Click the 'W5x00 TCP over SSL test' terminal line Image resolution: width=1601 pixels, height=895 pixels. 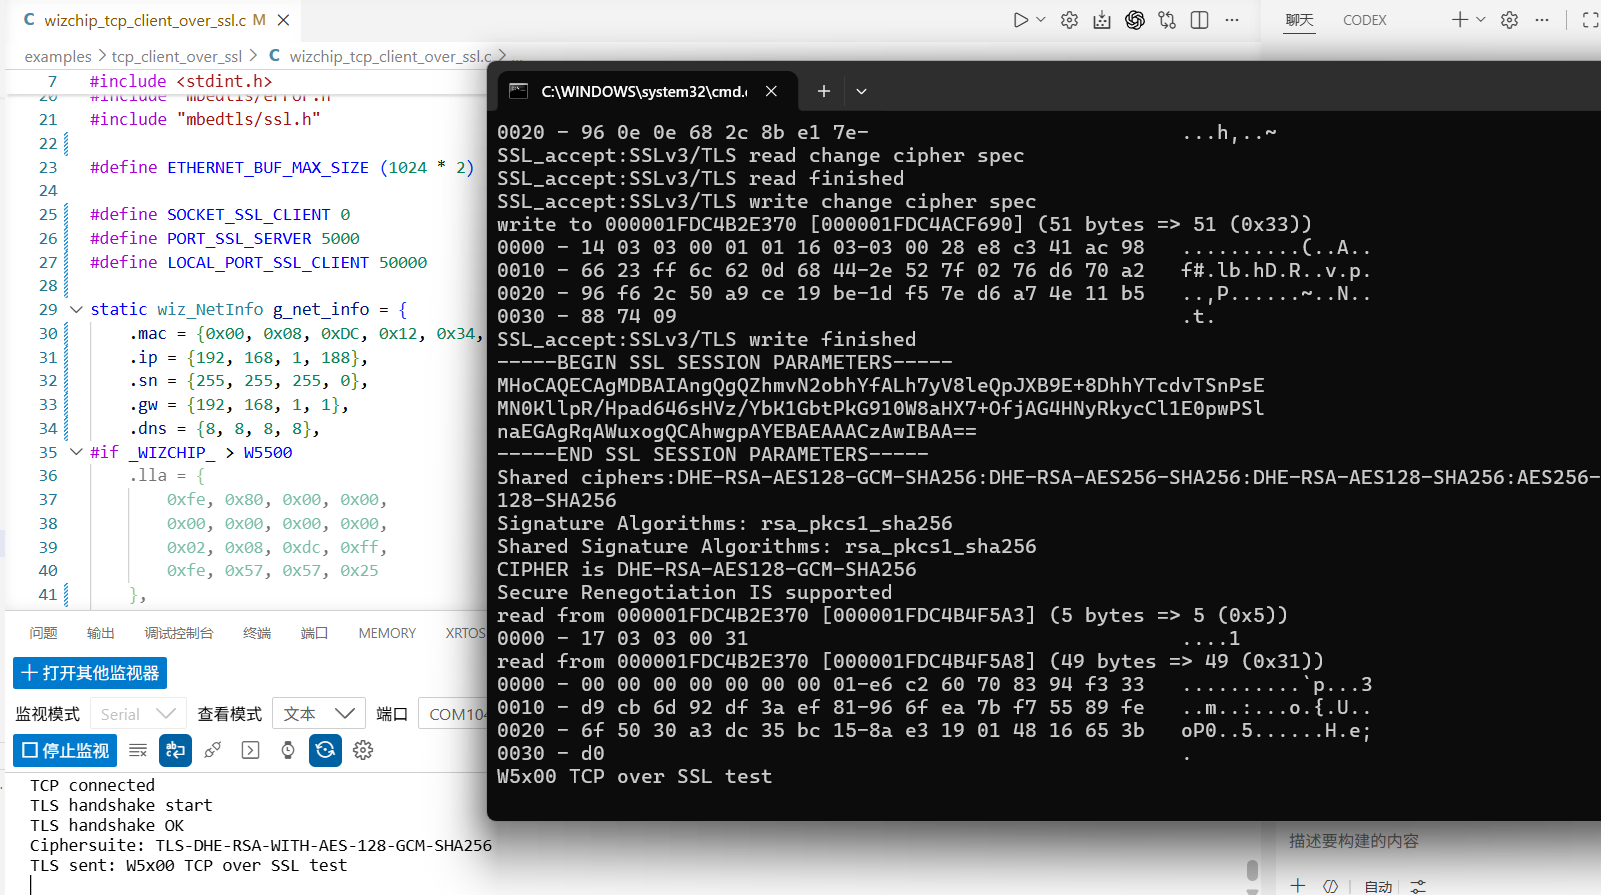coord(634,776)
